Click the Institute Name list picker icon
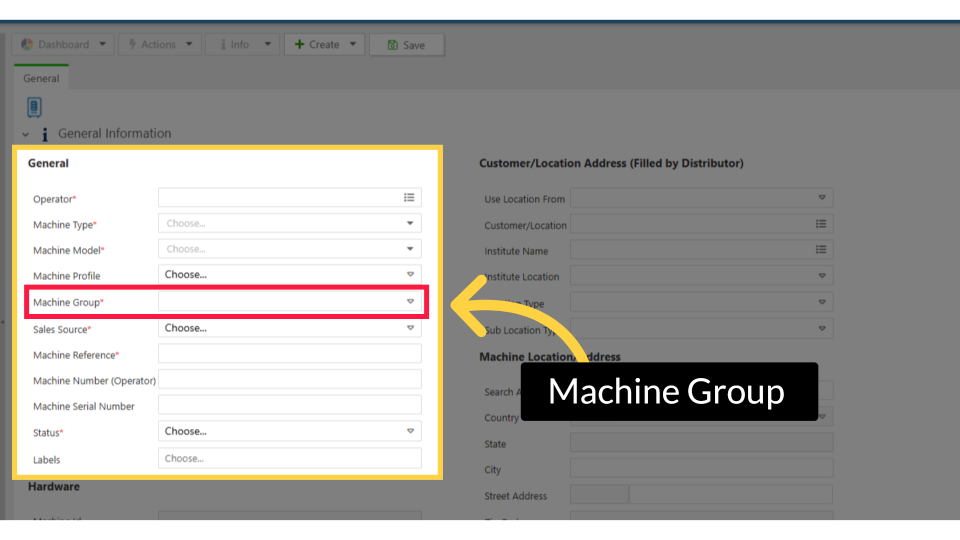960x540 pixels. pyautogui.click(x=821, y=250)
